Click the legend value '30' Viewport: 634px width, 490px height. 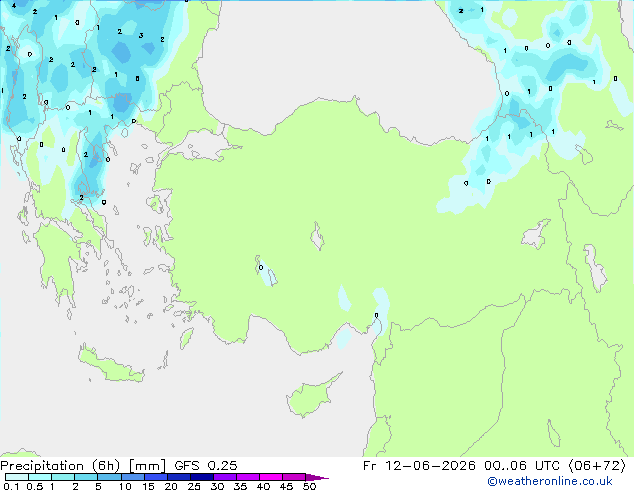click(x=217, y=486)
